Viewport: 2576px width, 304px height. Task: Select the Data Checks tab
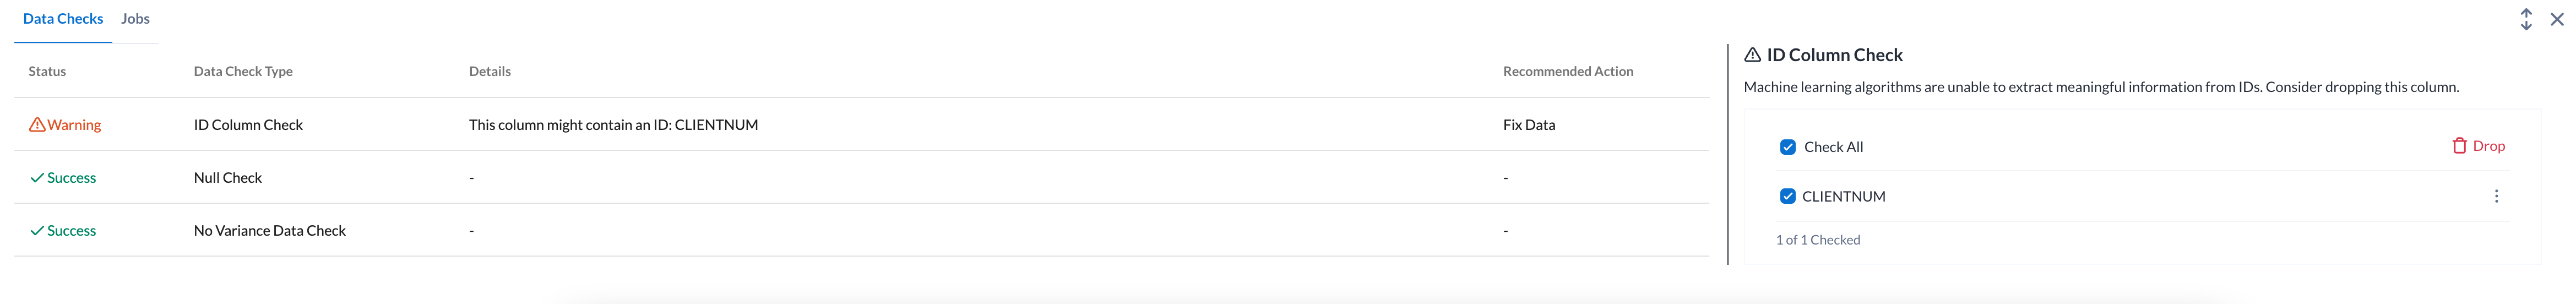pyautogui.click(x=63, y=19)
